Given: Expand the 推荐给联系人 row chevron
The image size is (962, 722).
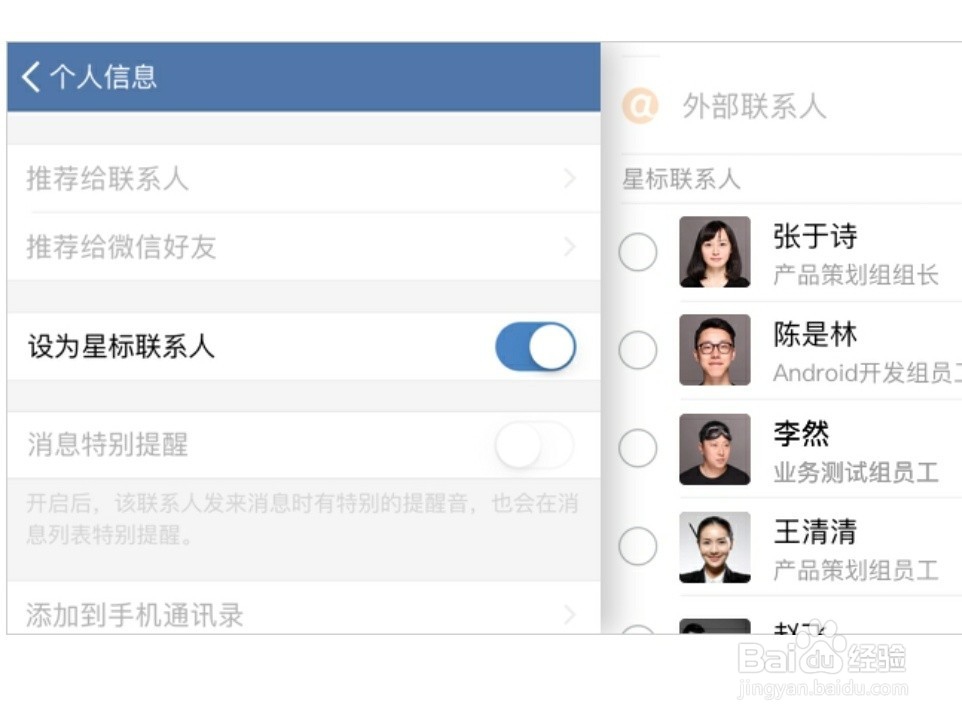Looking at the screenshot, I should click(569, 179).
